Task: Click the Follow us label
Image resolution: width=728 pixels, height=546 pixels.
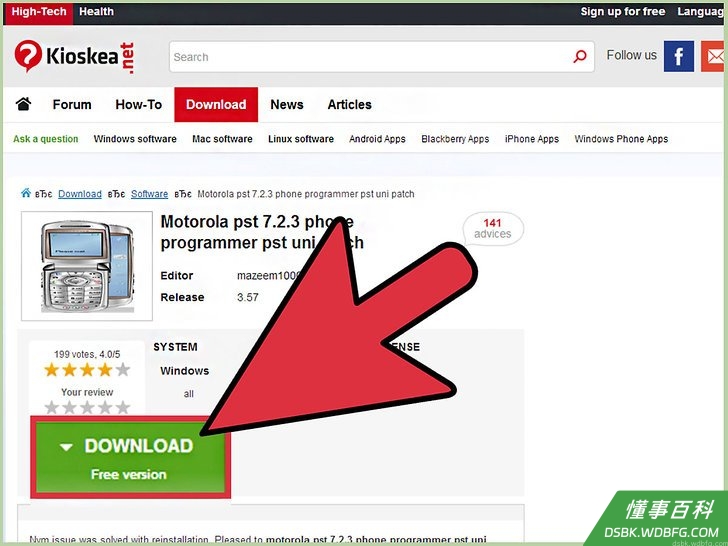Action: coord(631,55)
